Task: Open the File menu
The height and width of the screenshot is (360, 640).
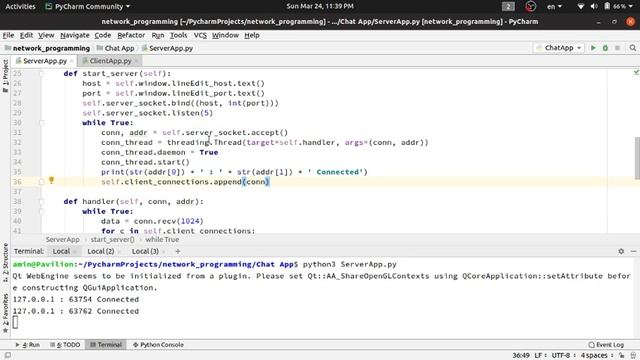Action: click(8, 35)
